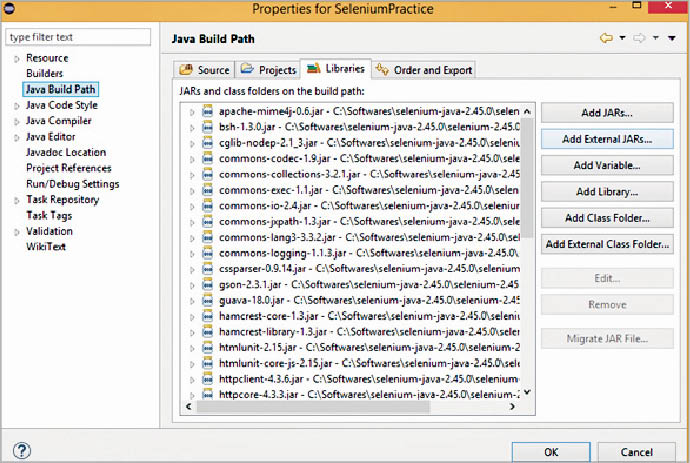This screenshot has height=463, width=690.
Task: Expand the Java Compiler node
Action: coord(16,121)
